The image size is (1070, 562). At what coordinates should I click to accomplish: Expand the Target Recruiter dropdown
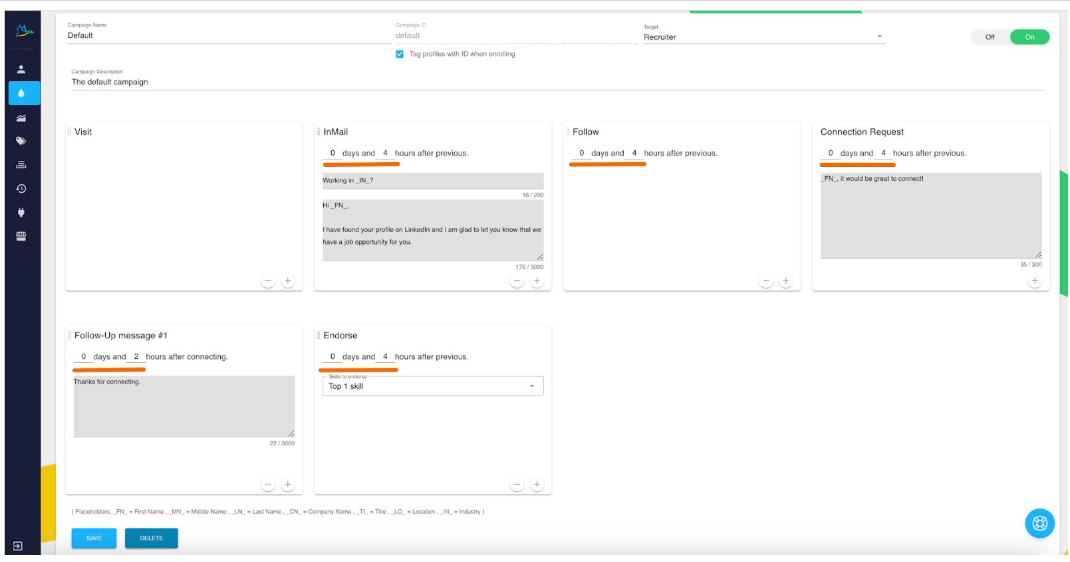[764, 37]
